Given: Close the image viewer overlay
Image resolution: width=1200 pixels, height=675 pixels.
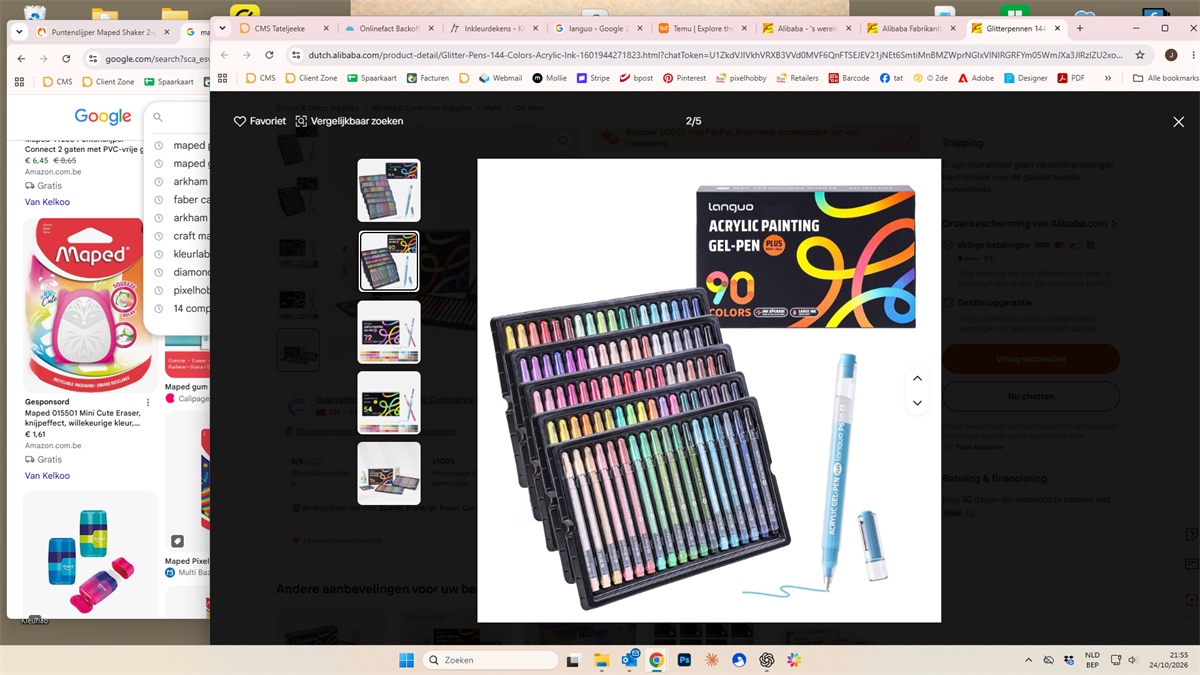Looking at the screenshot, I should (x=1178, y=122).
